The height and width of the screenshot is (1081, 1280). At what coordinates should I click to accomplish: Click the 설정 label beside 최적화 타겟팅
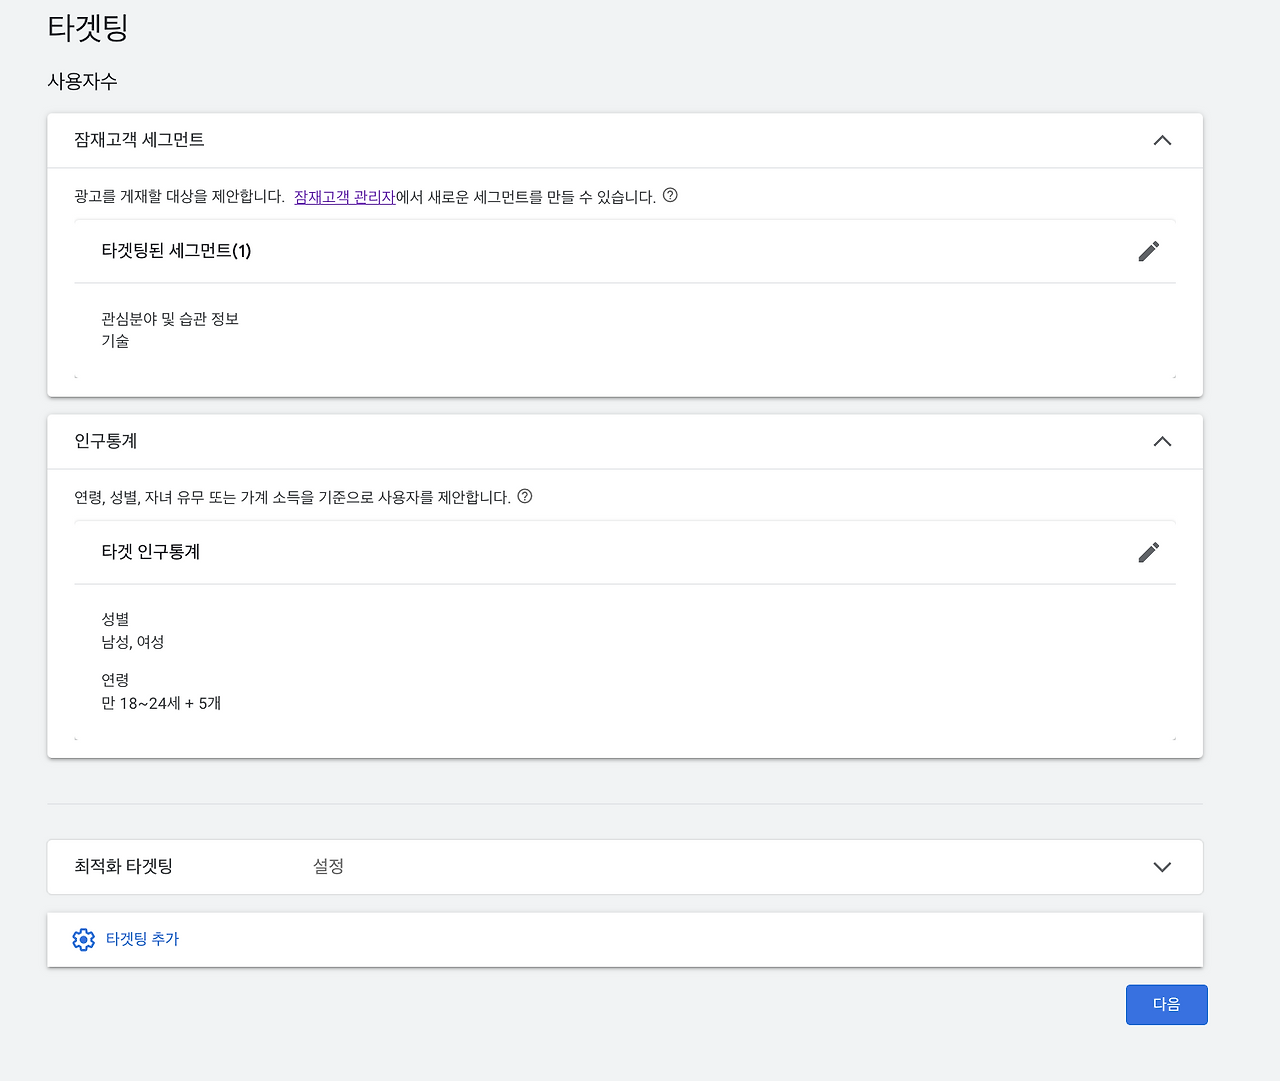click(x=329, y=866)
